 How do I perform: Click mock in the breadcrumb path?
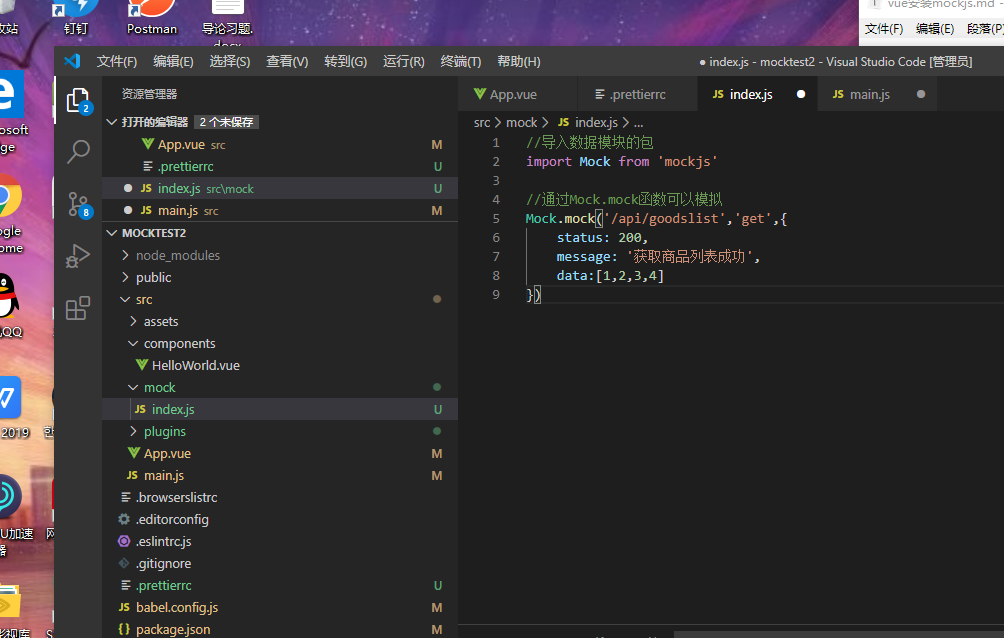tap(521, 122)
